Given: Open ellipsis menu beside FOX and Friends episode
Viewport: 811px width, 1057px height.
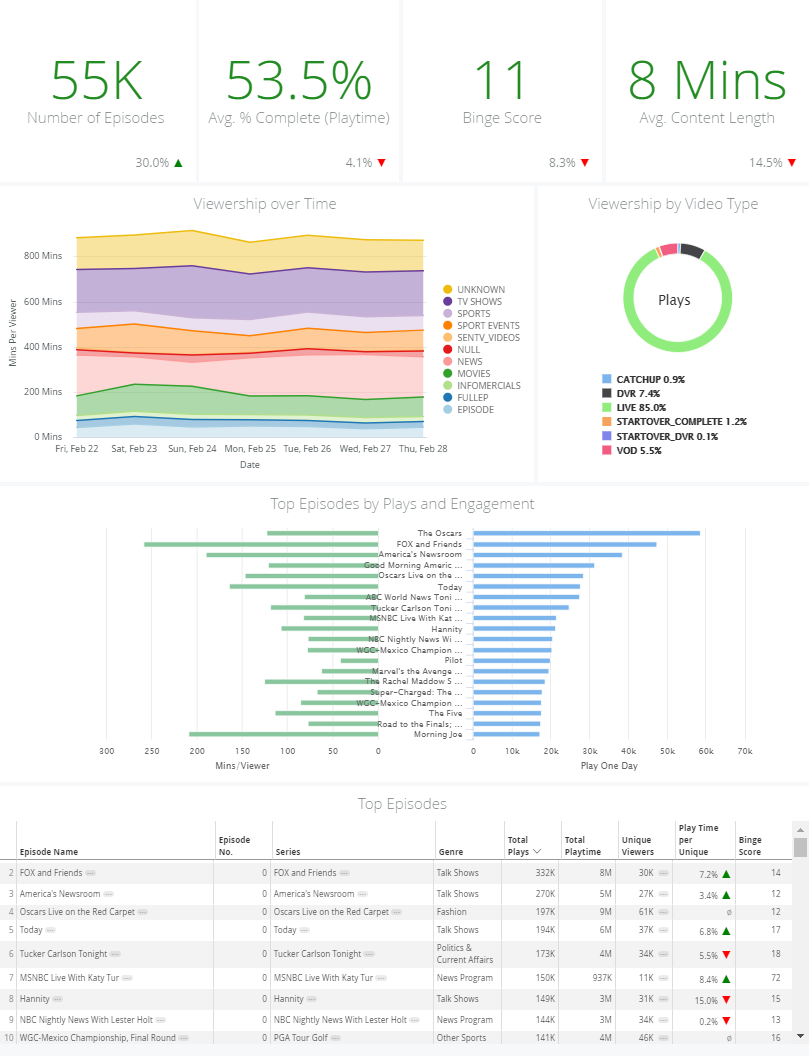Looking at the screenshot, I should (x=90, y=873).
